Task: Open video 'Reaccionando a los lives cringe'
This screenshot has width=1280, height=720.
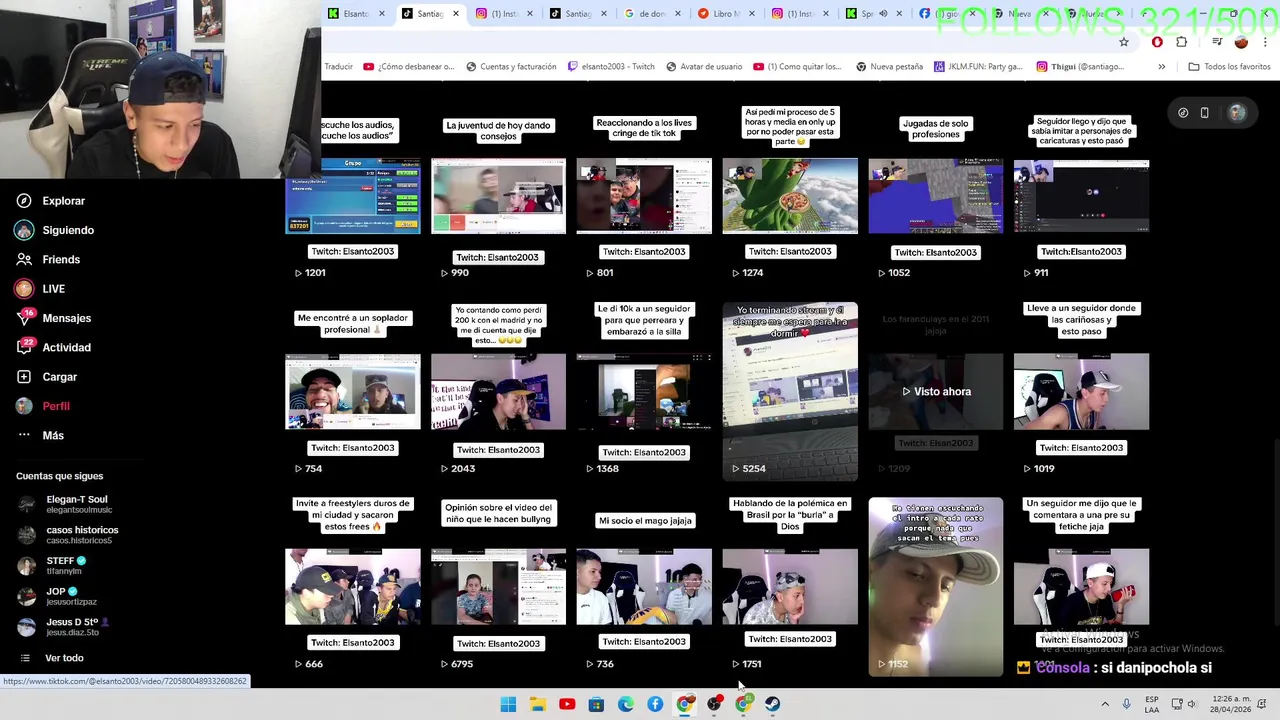Action: [x=644, y=196]
